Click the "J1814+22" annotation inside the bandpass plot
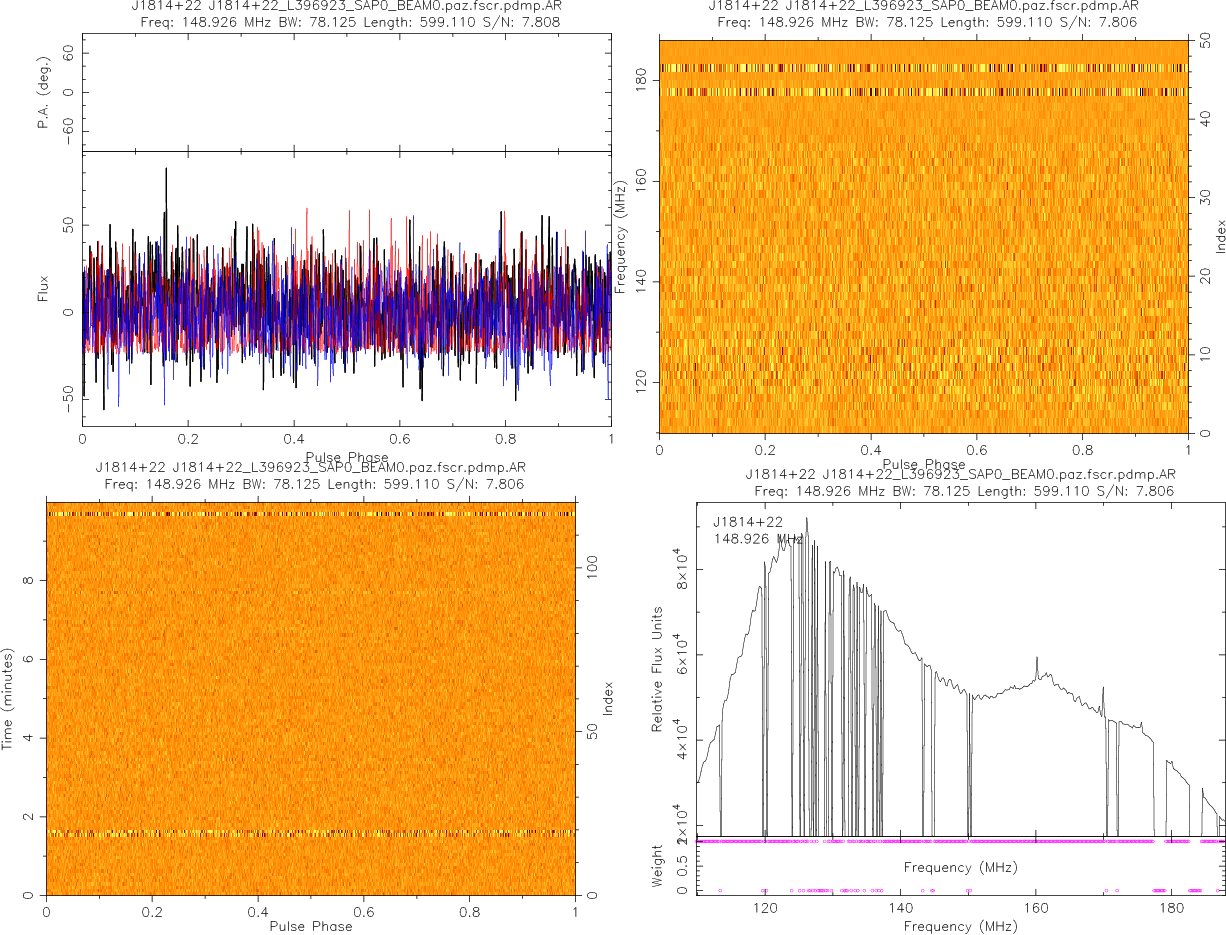The width and height of the screenshot is (1226, 935). (747, 521)
